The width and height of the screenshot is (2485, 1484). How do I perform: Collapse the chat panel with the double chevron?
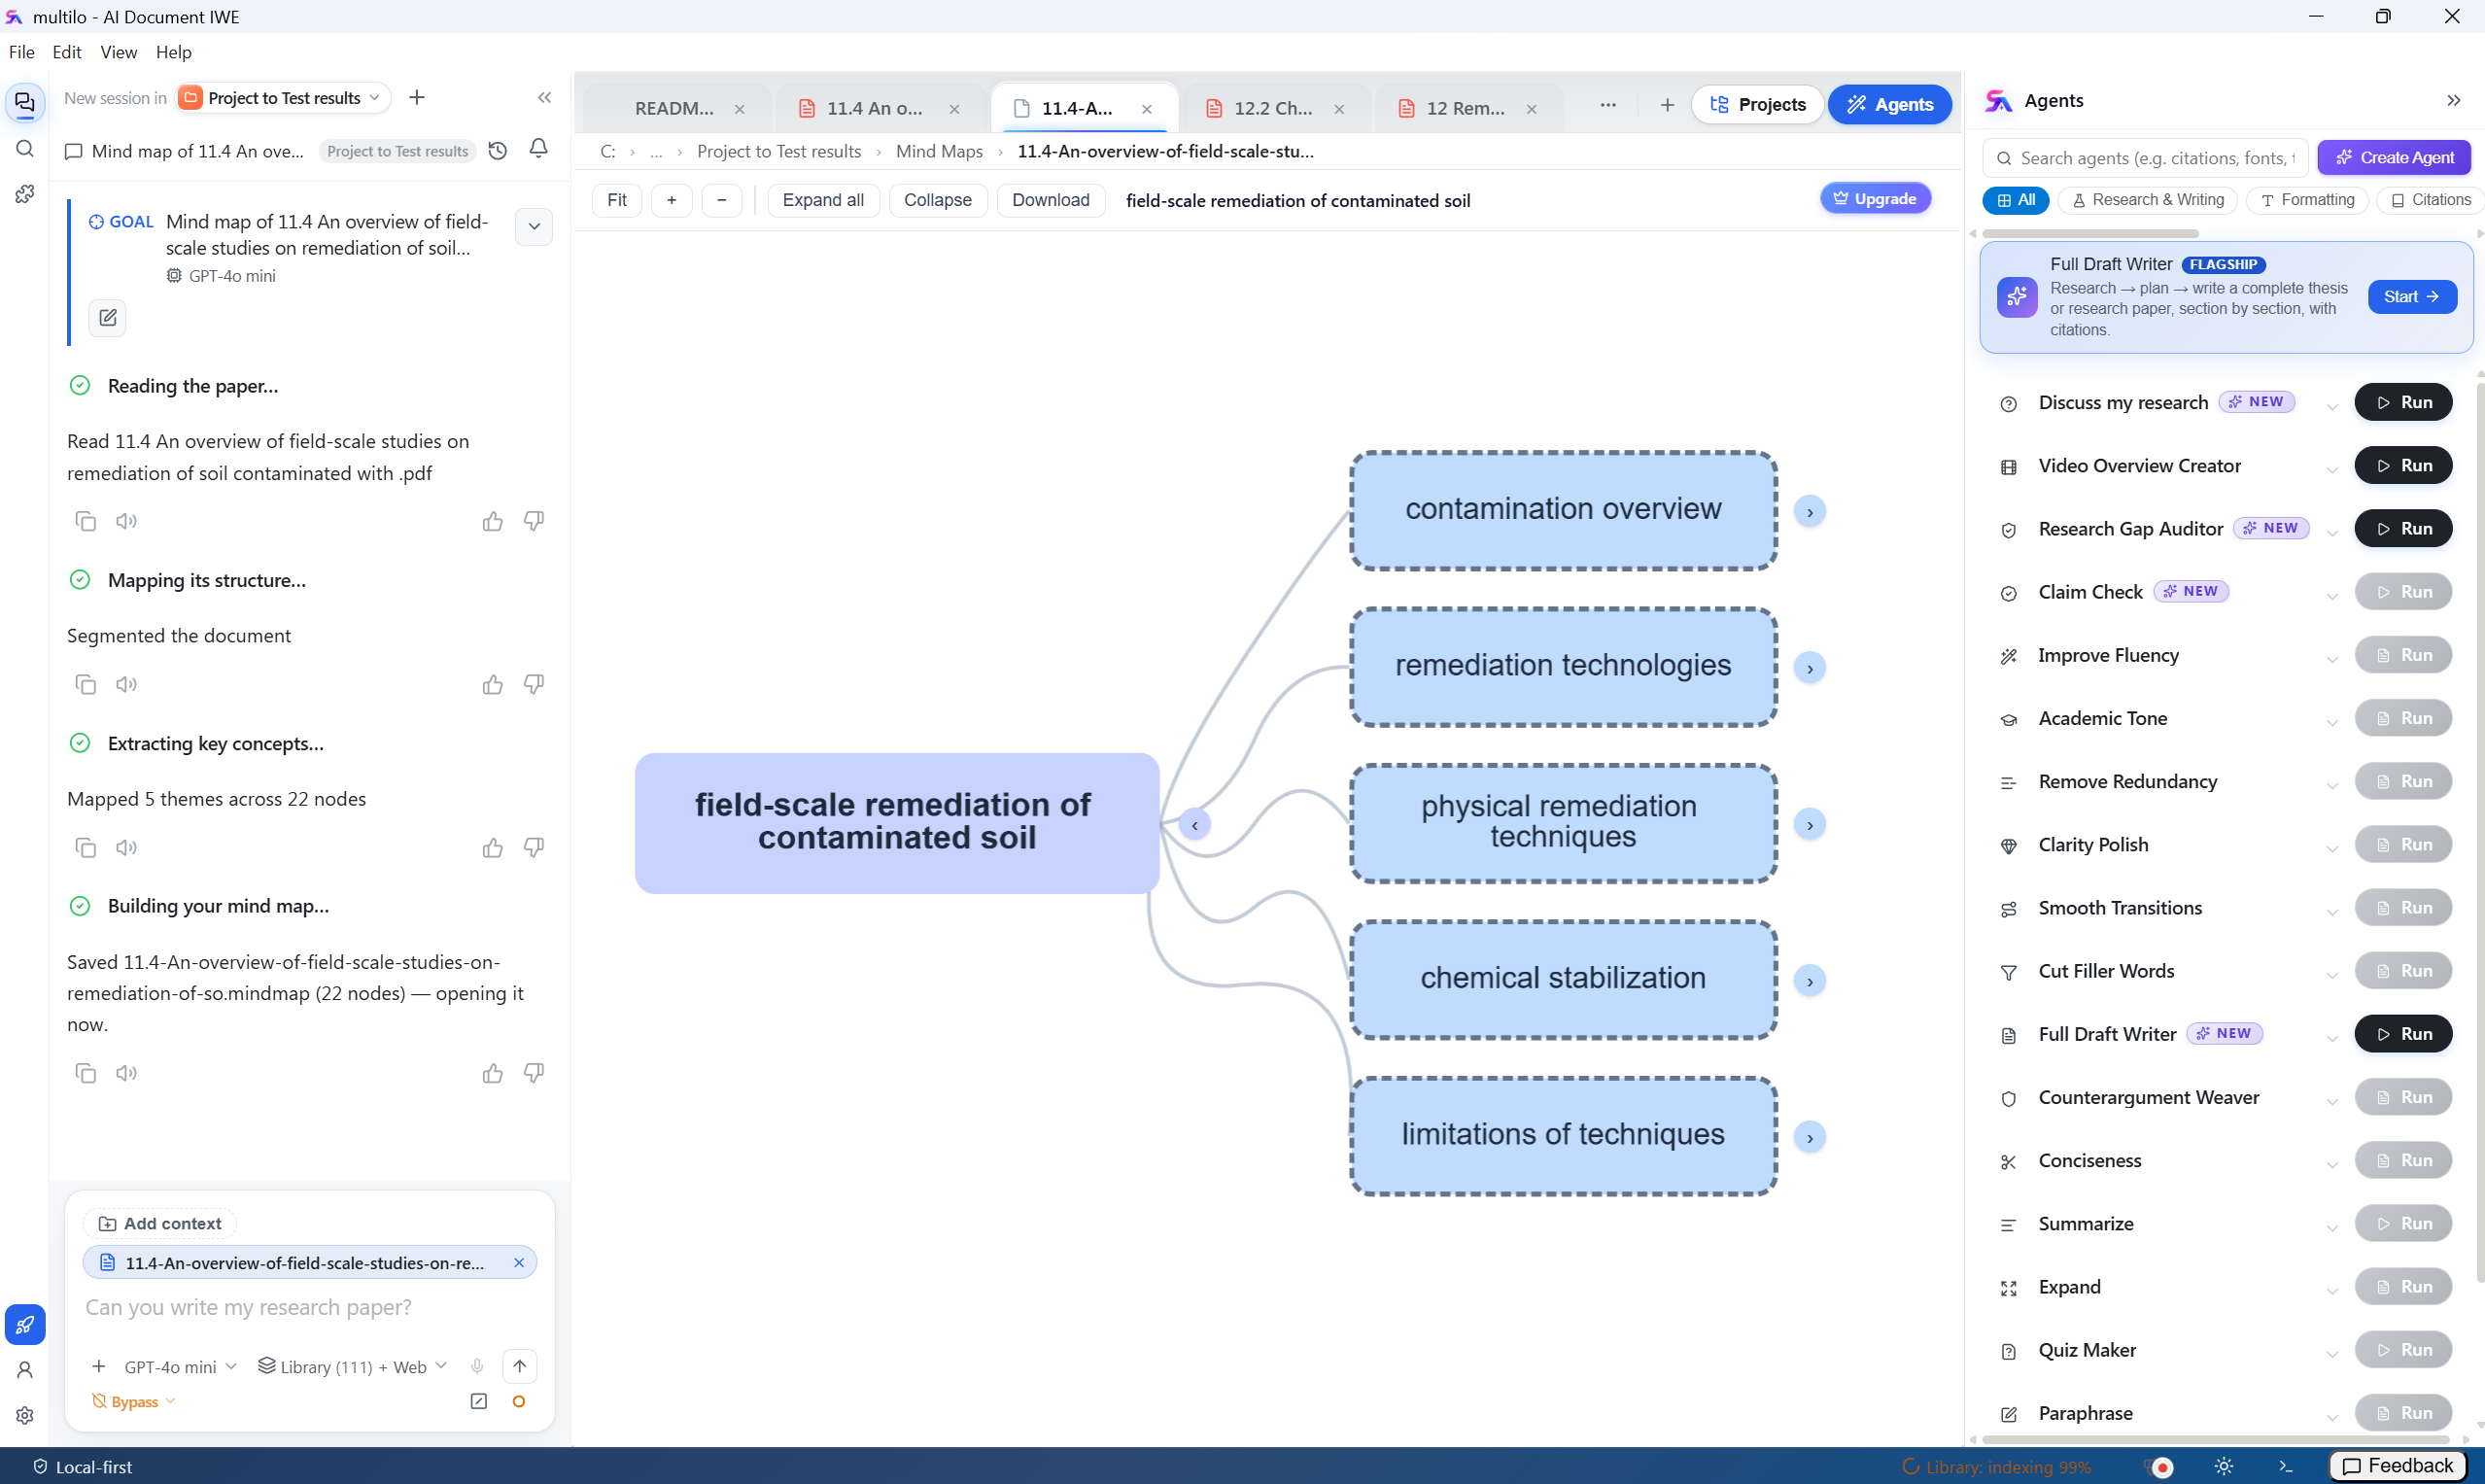(544, 97)
